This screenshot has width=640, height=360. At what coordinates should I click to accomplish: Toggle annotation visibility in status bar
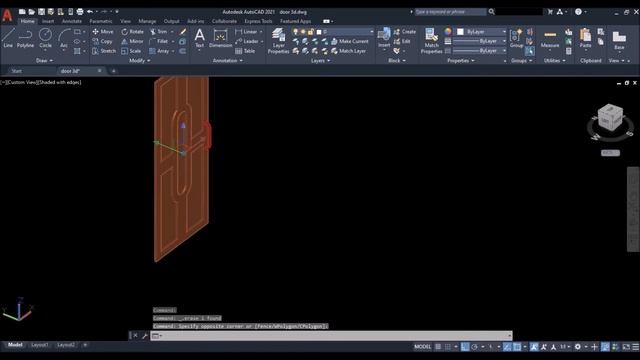point(534,347)
